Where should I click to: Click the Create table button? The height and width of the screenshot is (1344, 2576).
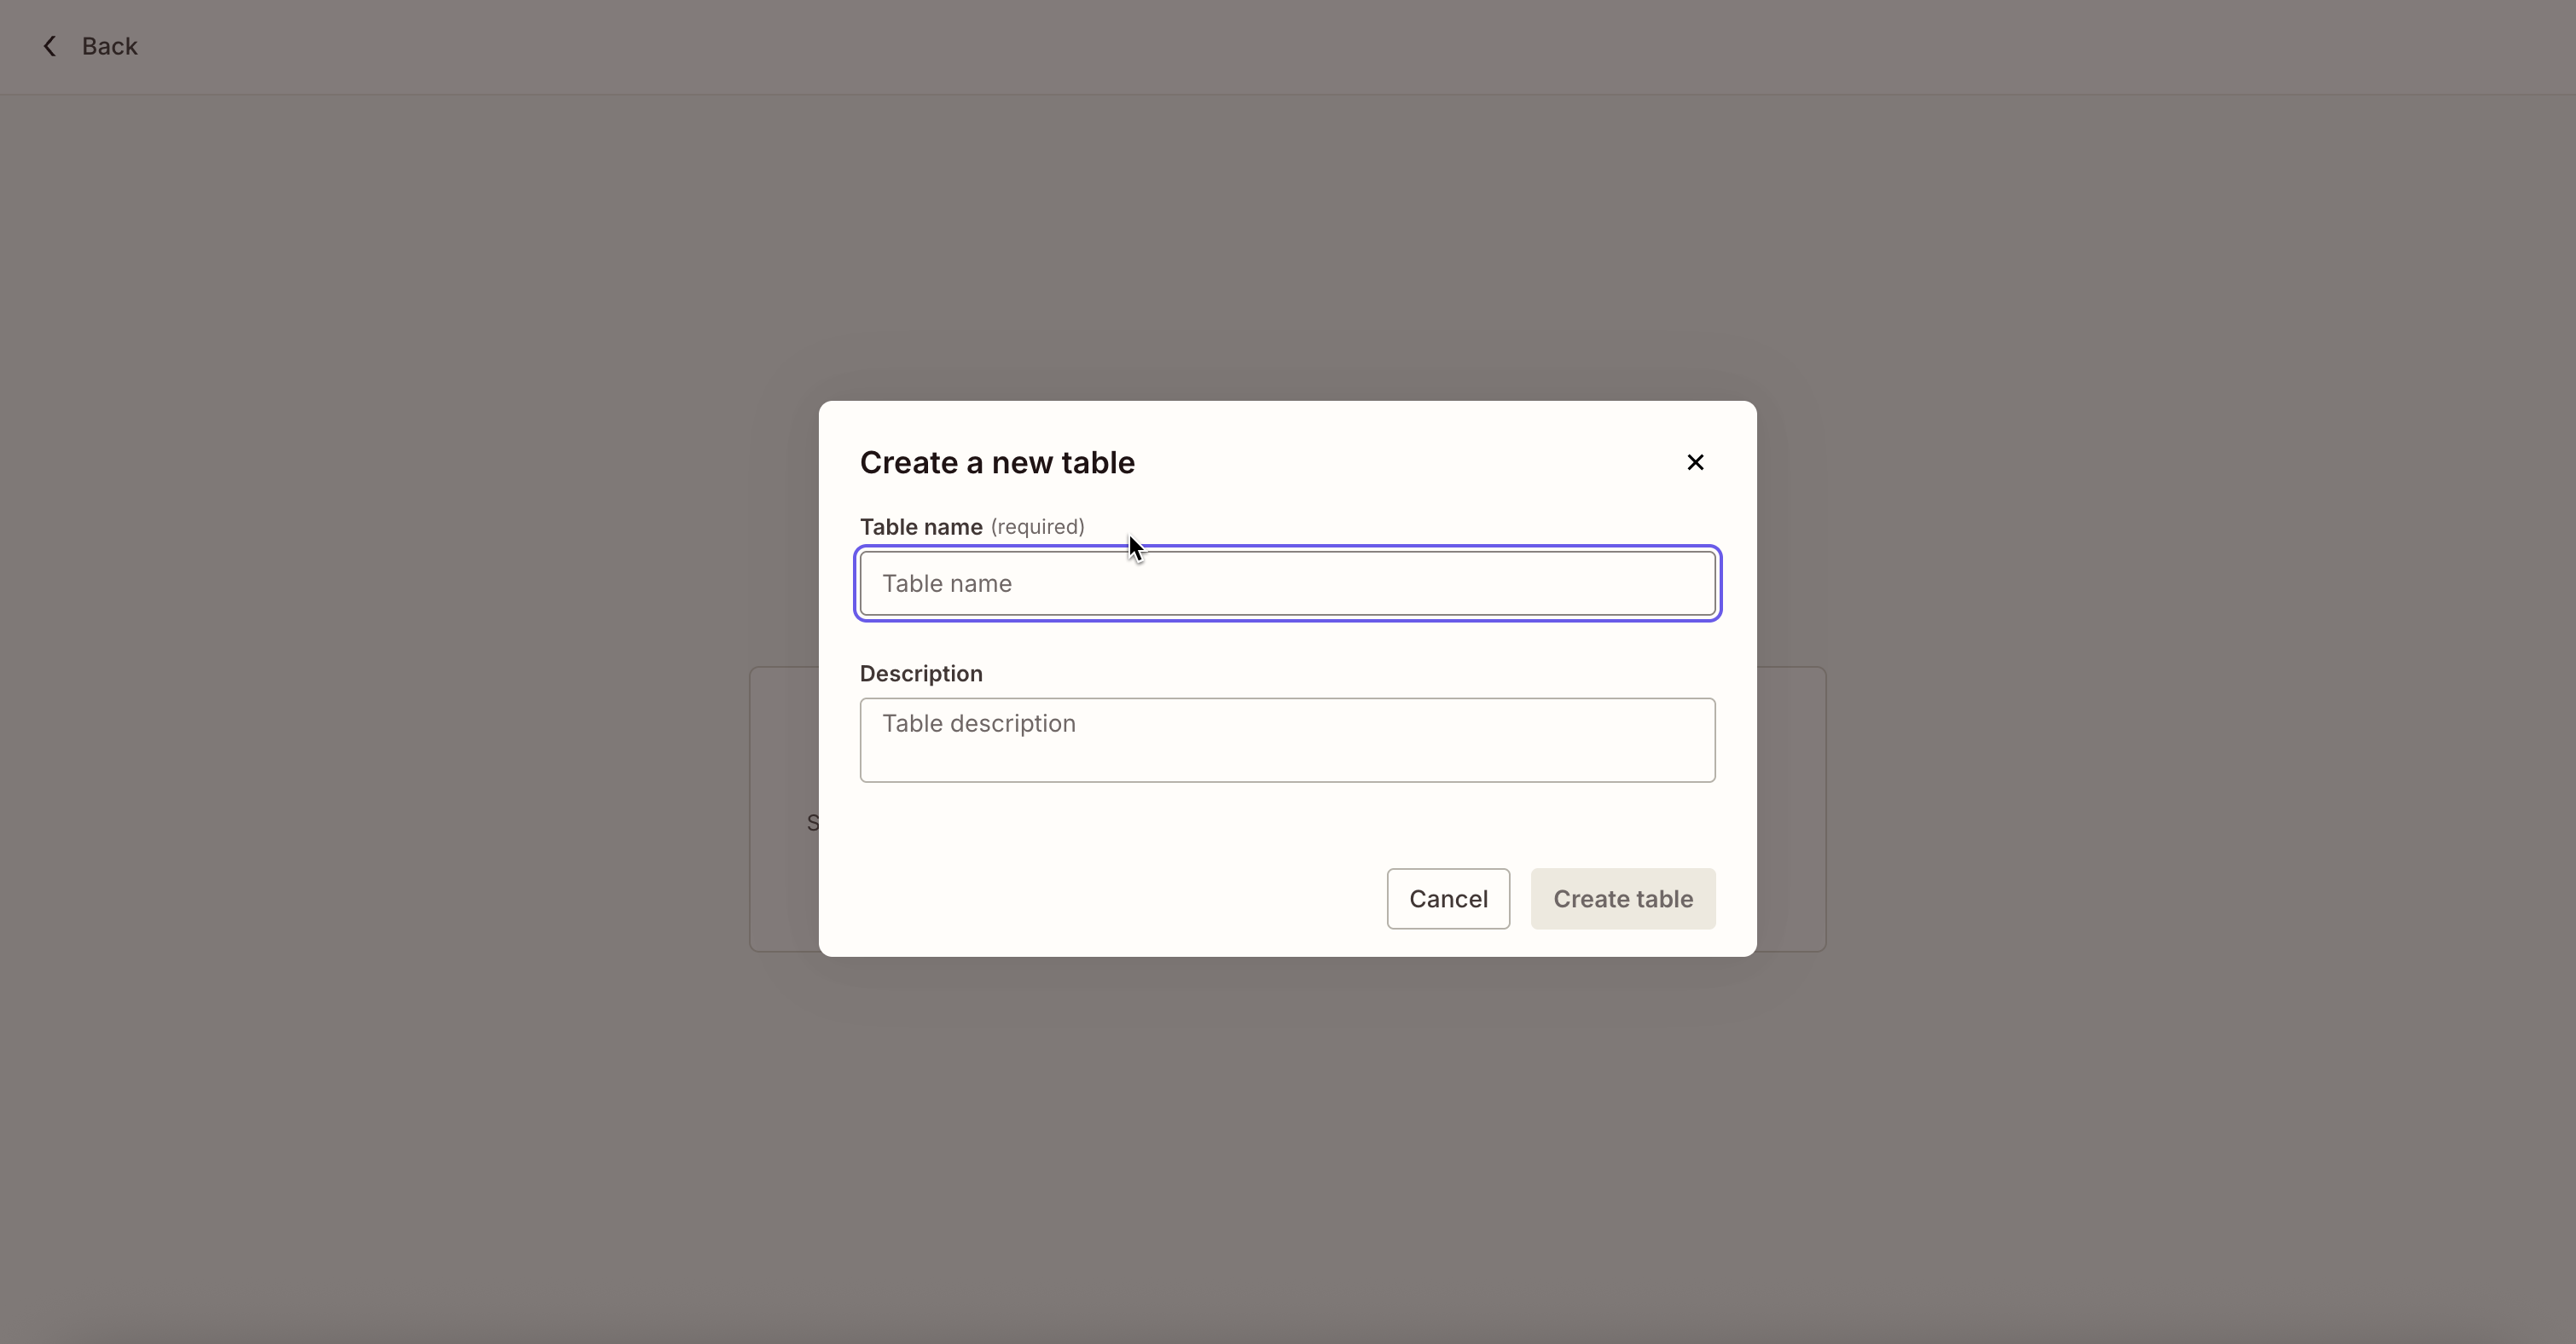tap(1622, 899)
